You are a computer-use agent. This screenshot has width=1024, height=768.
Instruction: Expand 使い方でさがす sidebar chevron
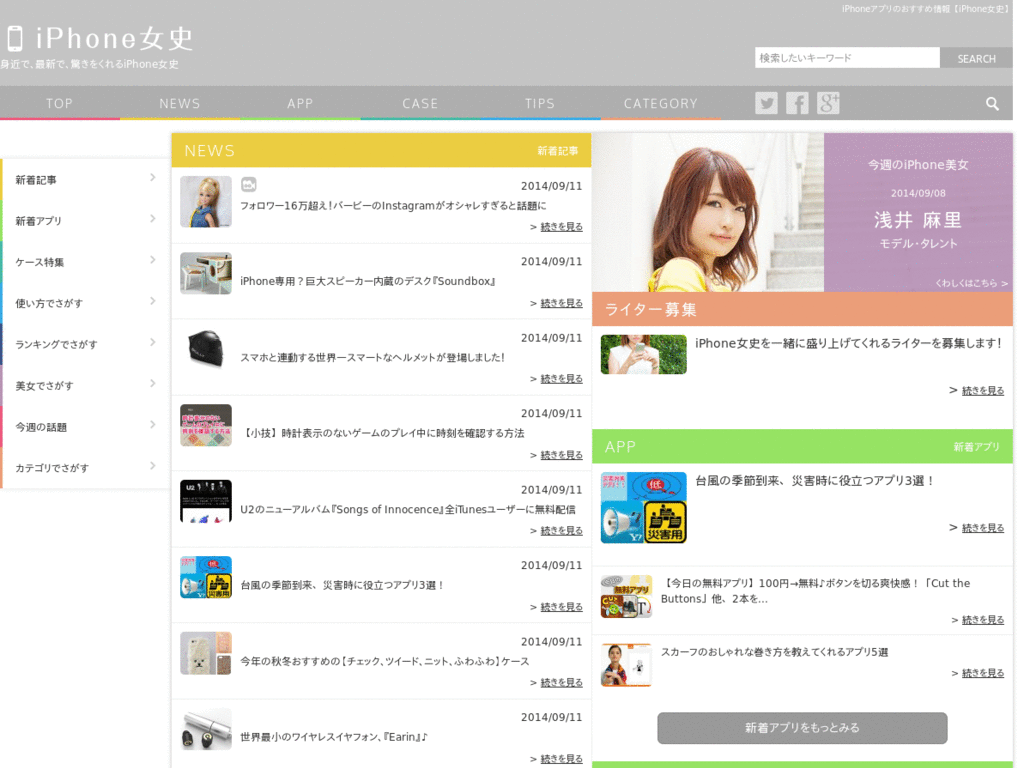[x=152, y=301]
